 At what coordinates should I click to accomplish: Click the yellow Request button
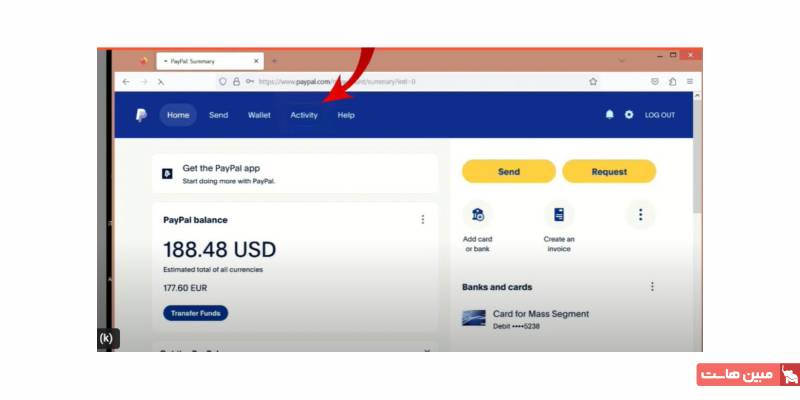[609, 171]
